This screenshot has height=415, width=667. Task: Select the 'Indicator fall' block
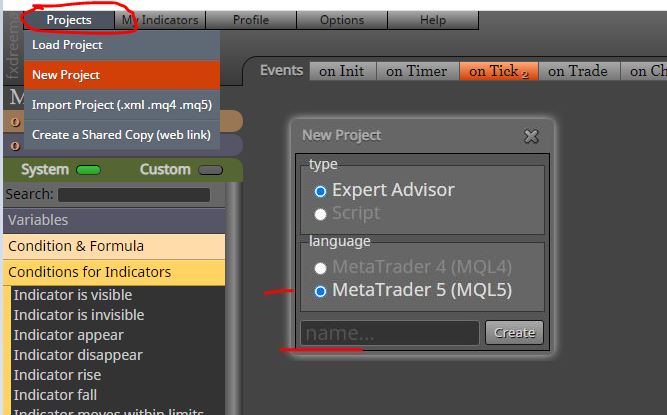click(55, 395)
